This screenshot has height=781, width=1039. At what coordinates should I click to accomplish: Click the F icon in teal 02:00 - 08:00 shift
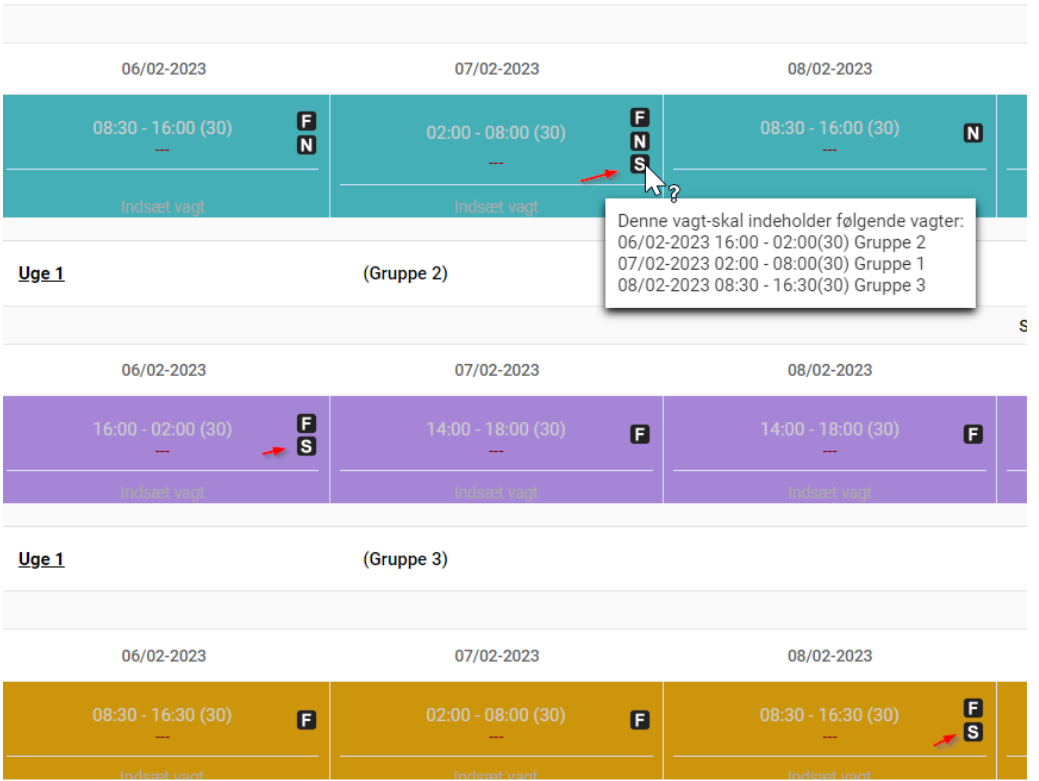640,118
